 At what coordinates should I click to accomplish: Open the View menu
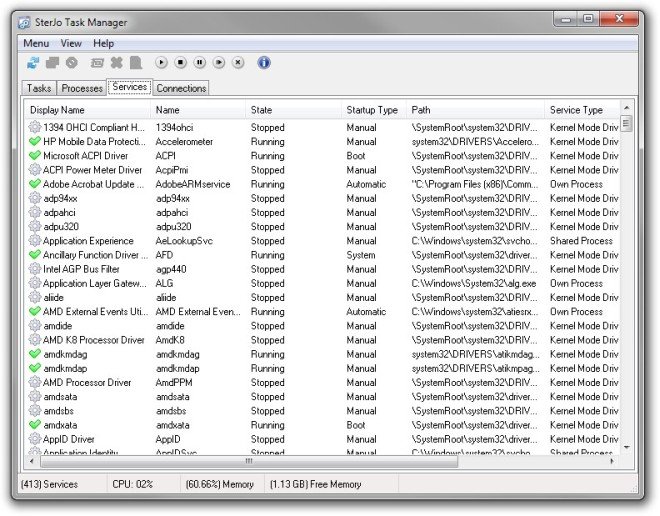coord(71,43)
